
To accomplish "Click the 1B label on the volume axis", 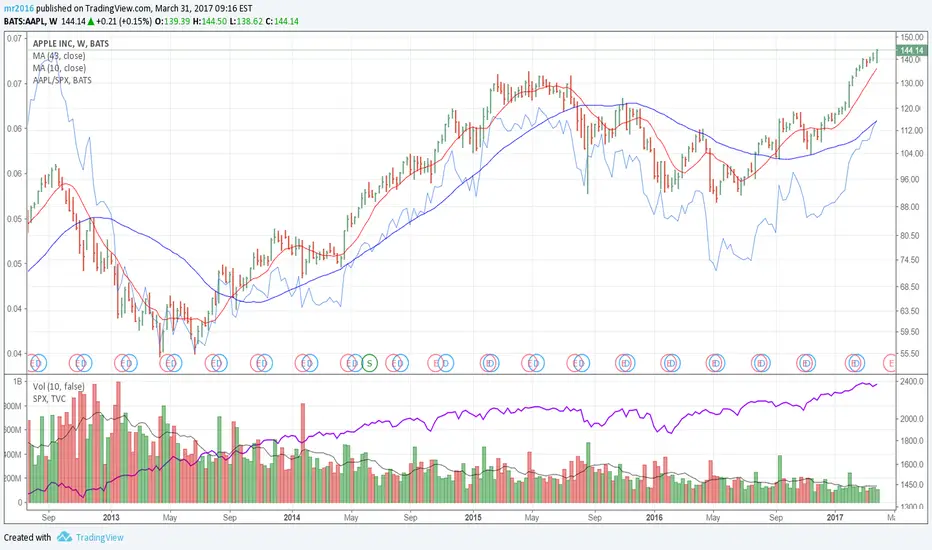I will tap(17, 382).
